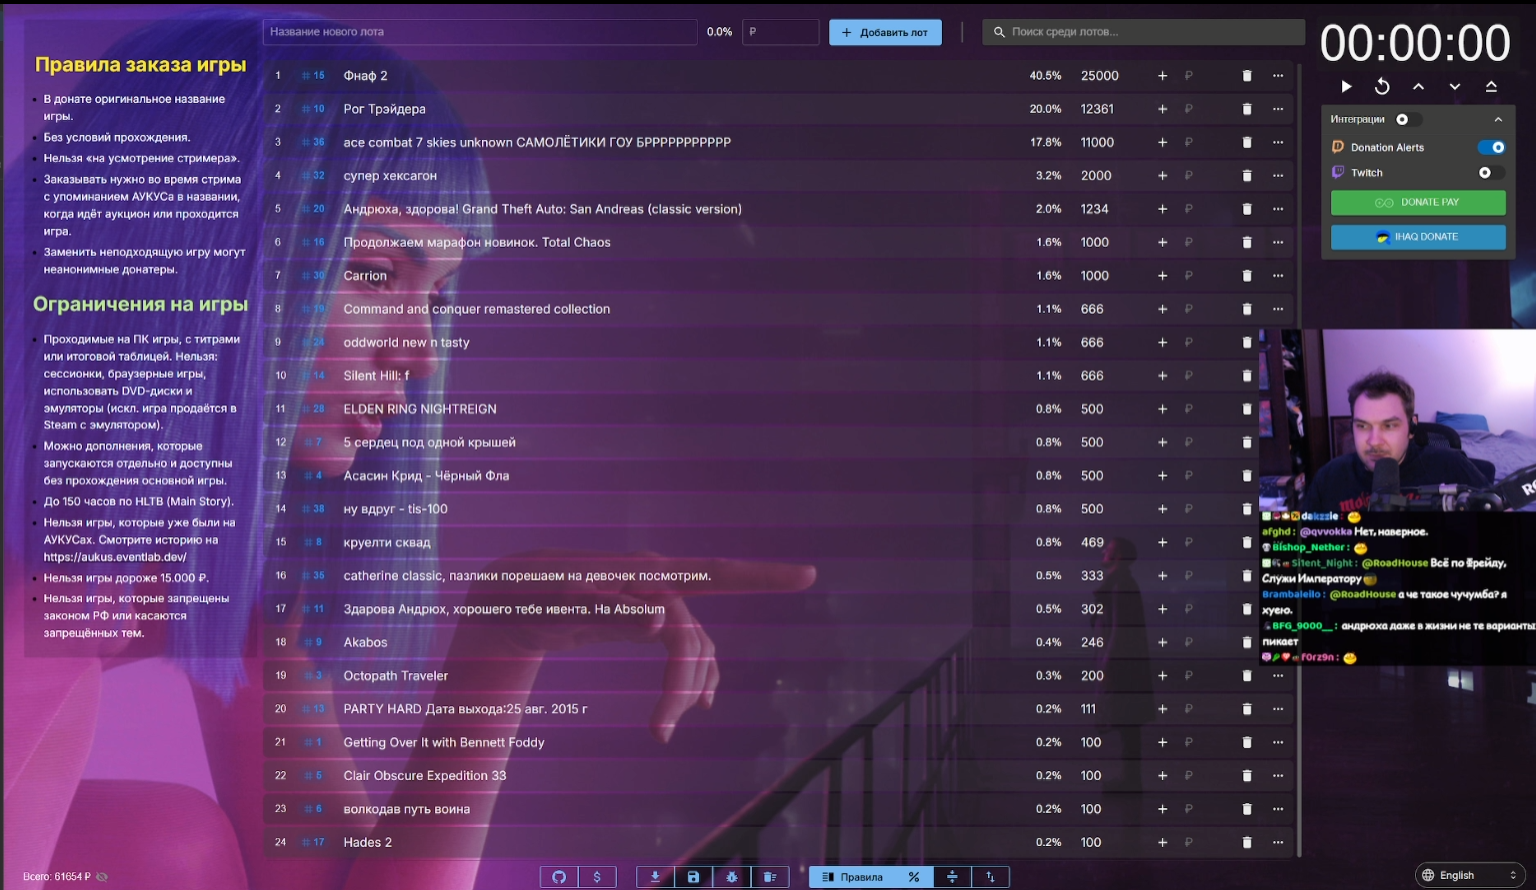Screen dimensions: 1536x890
Task: Enable the Twitch integration switch
Action: coord(1491,173)
